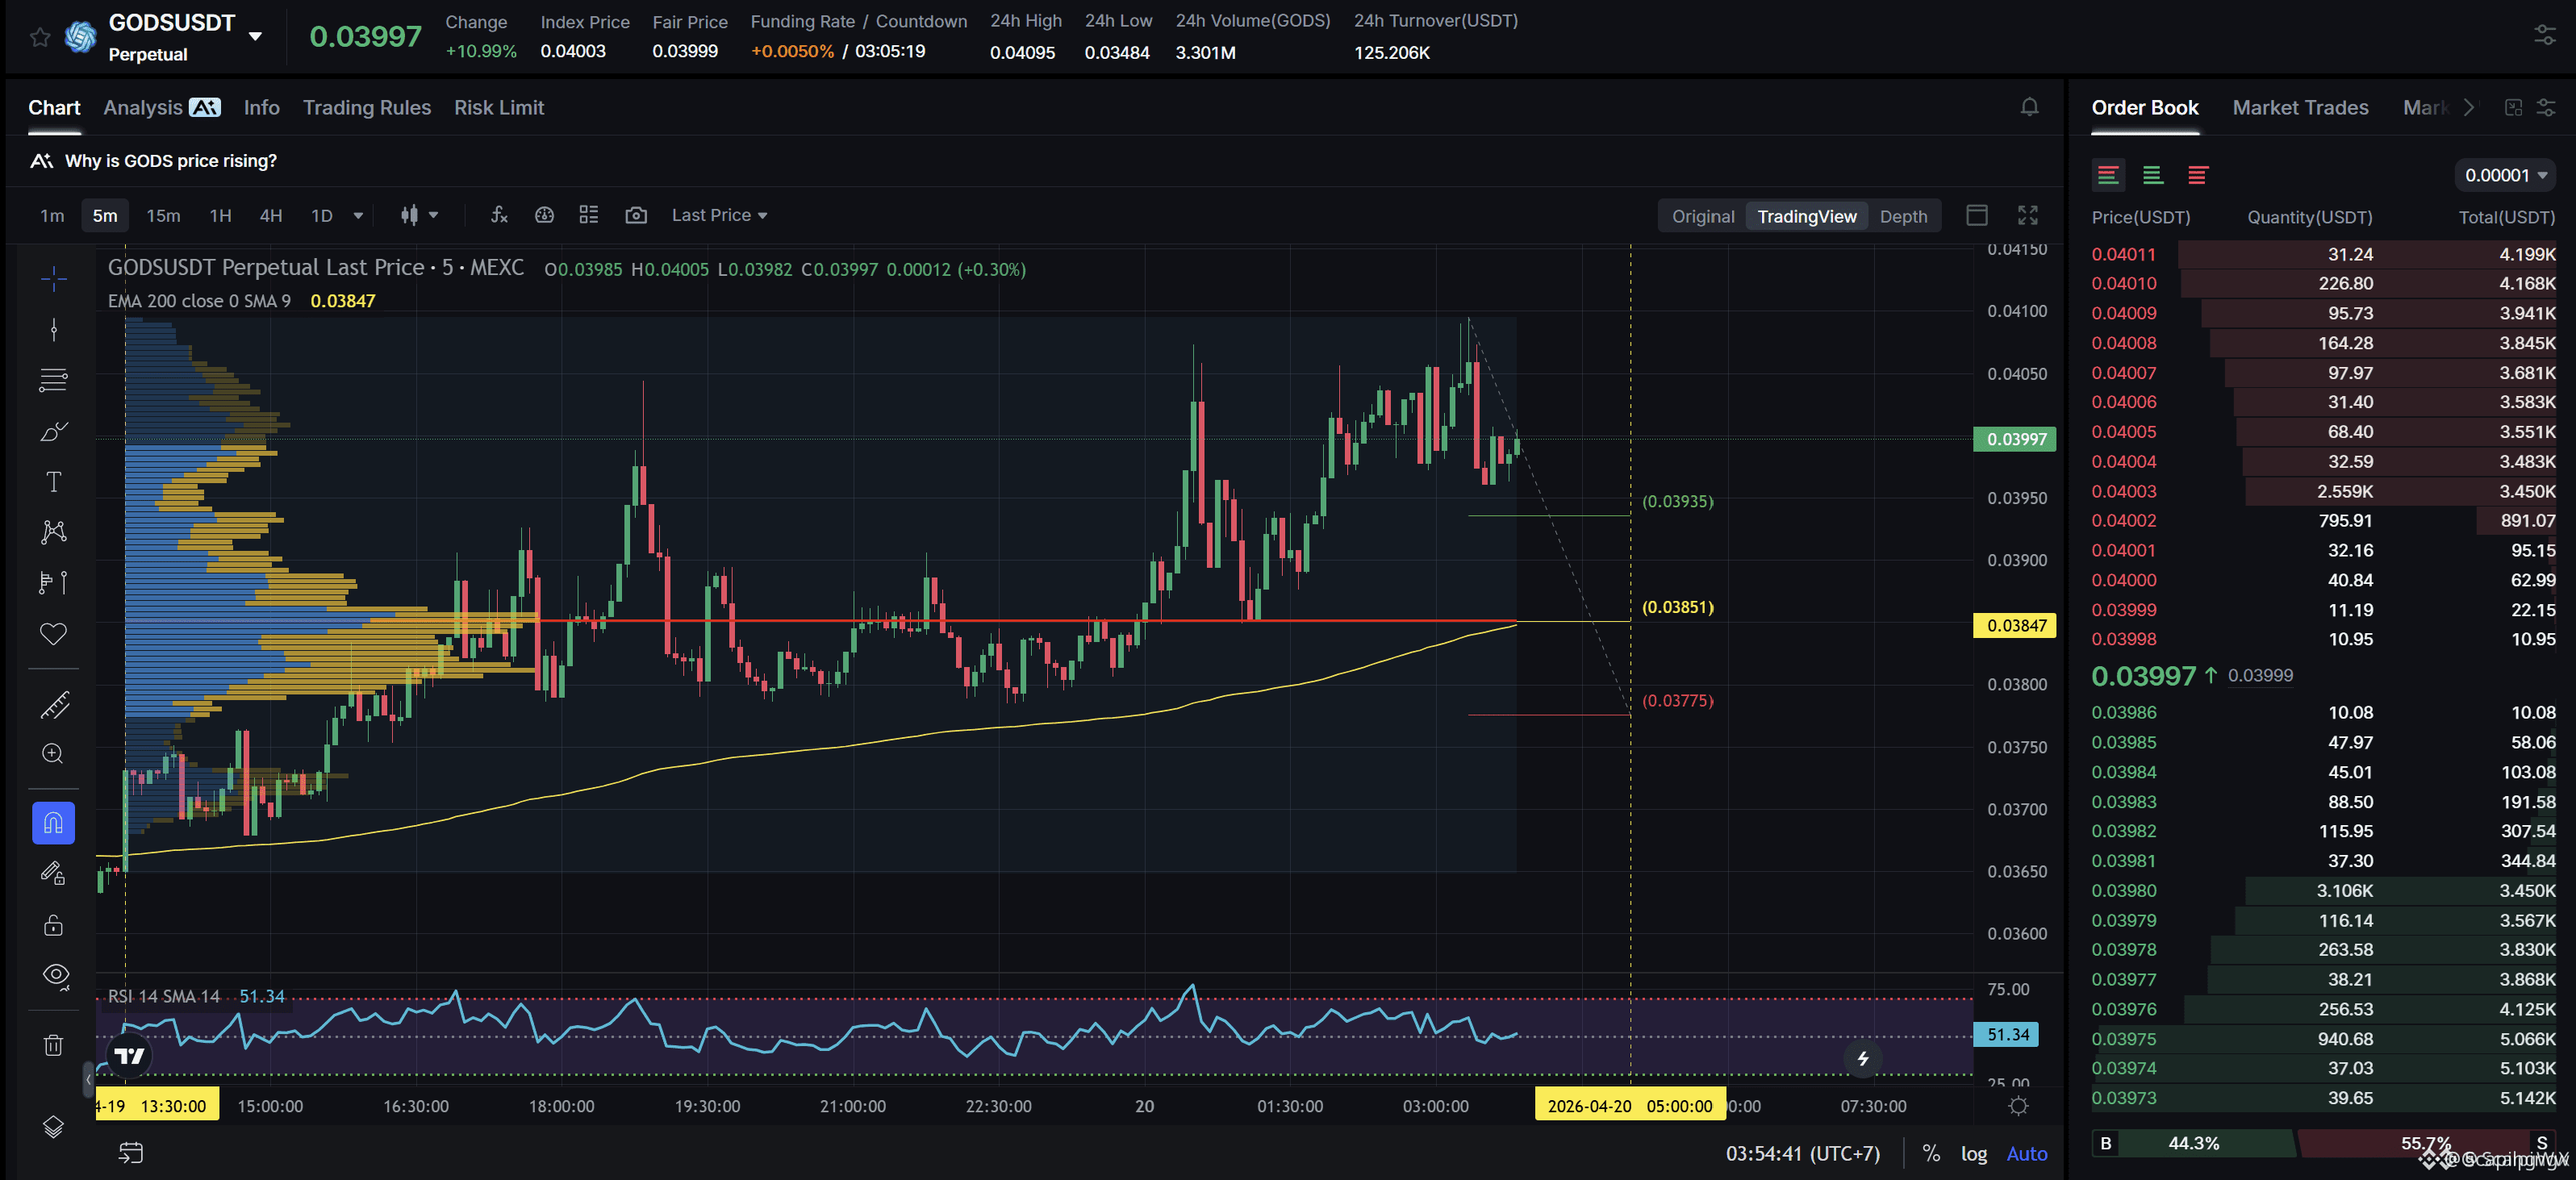
Task: Delete drawings with trash icon
Action: point(54,1045)
